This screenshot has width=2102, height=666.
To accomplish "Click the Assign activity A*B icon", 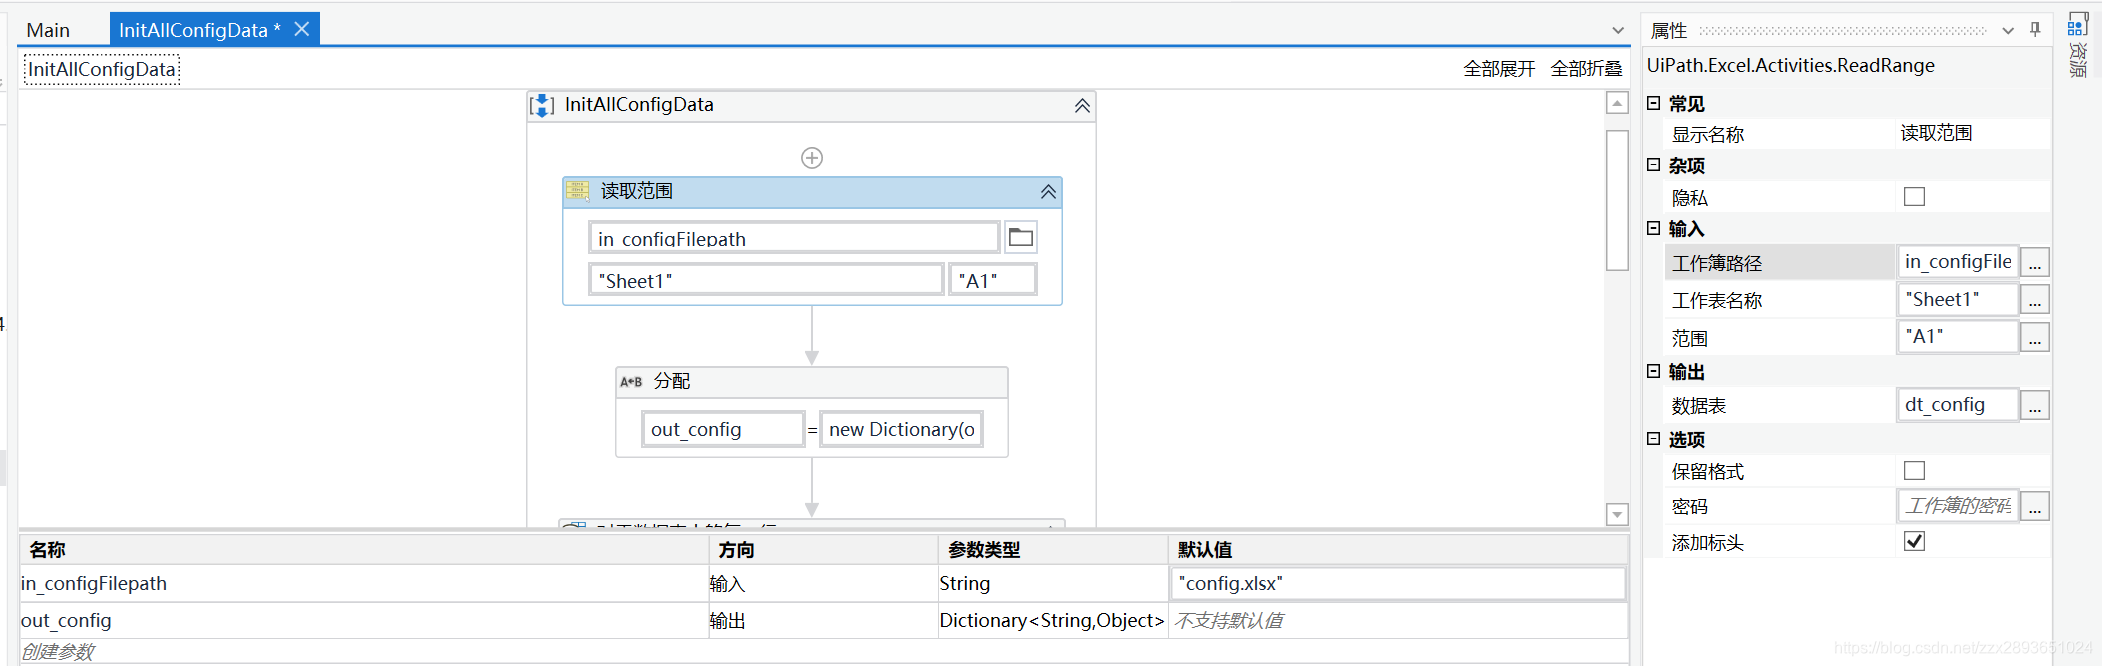I will coord(631,382).
